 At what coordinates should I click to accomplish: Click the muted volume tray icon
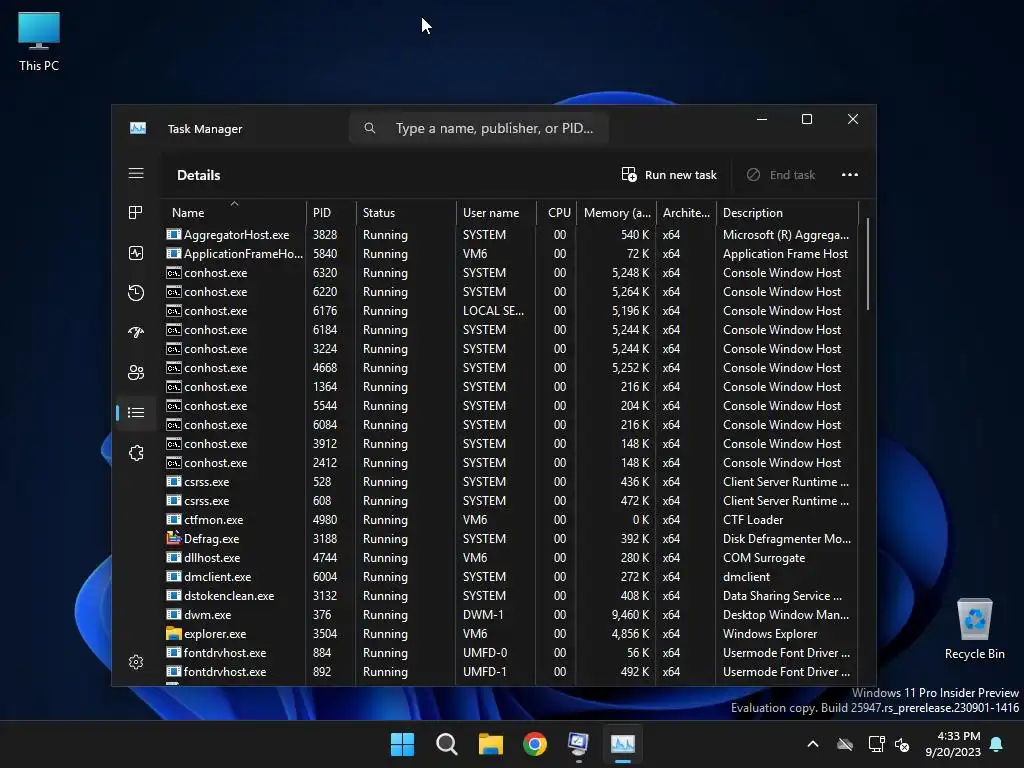pyautogui.click(x=902, y=744)
